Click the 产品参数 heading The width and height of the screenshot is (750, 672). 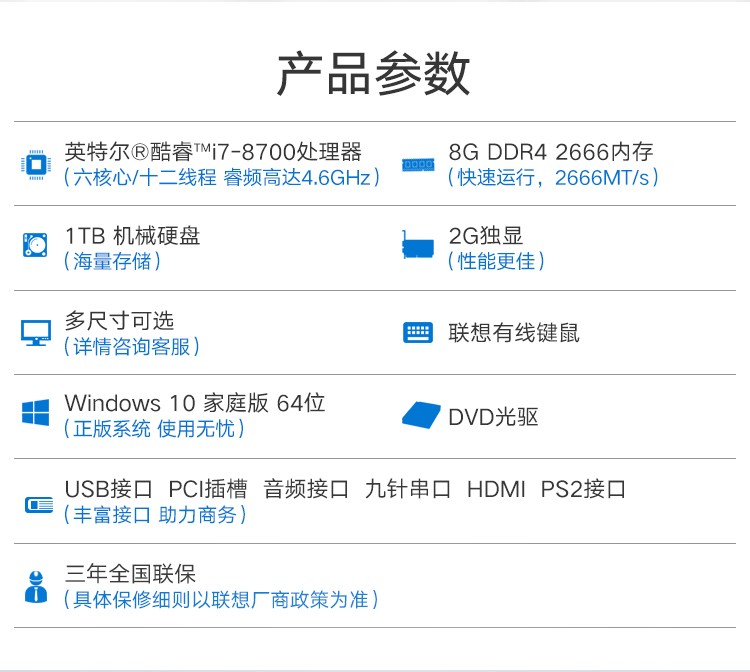tap(374, 74)
